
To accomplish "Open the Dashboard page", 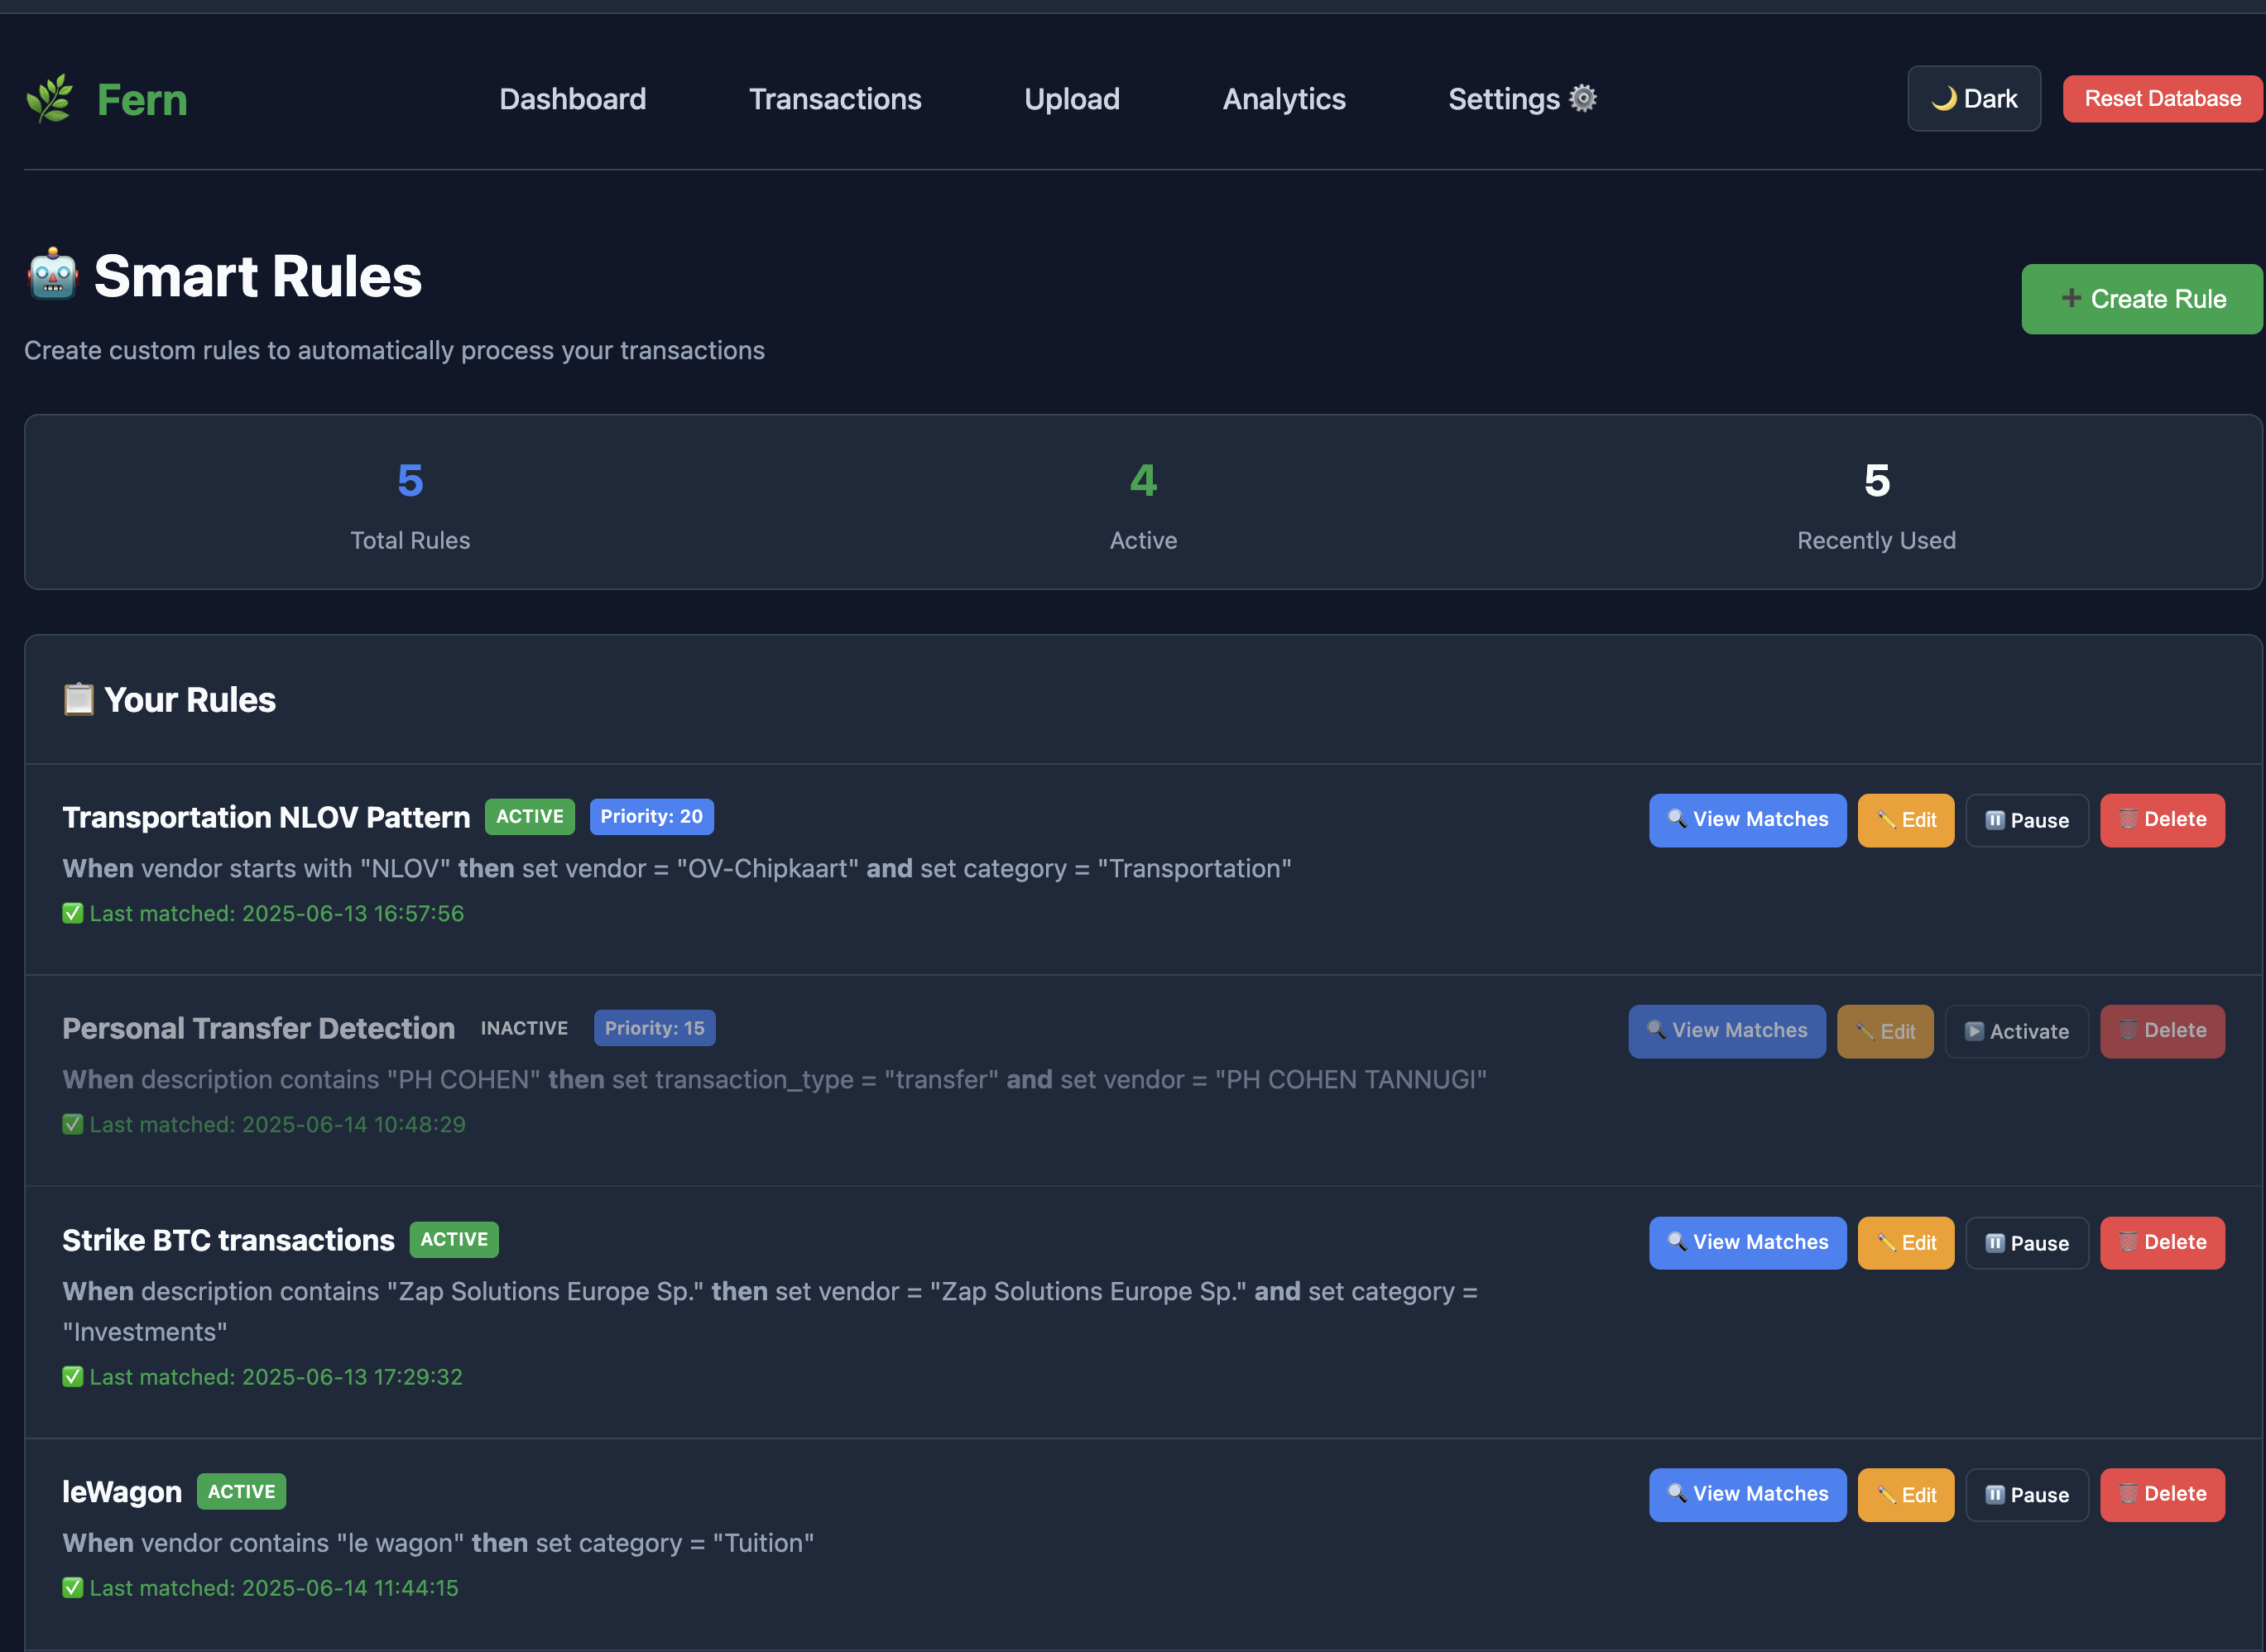I will pyautogui.click(x=572, y=99).
